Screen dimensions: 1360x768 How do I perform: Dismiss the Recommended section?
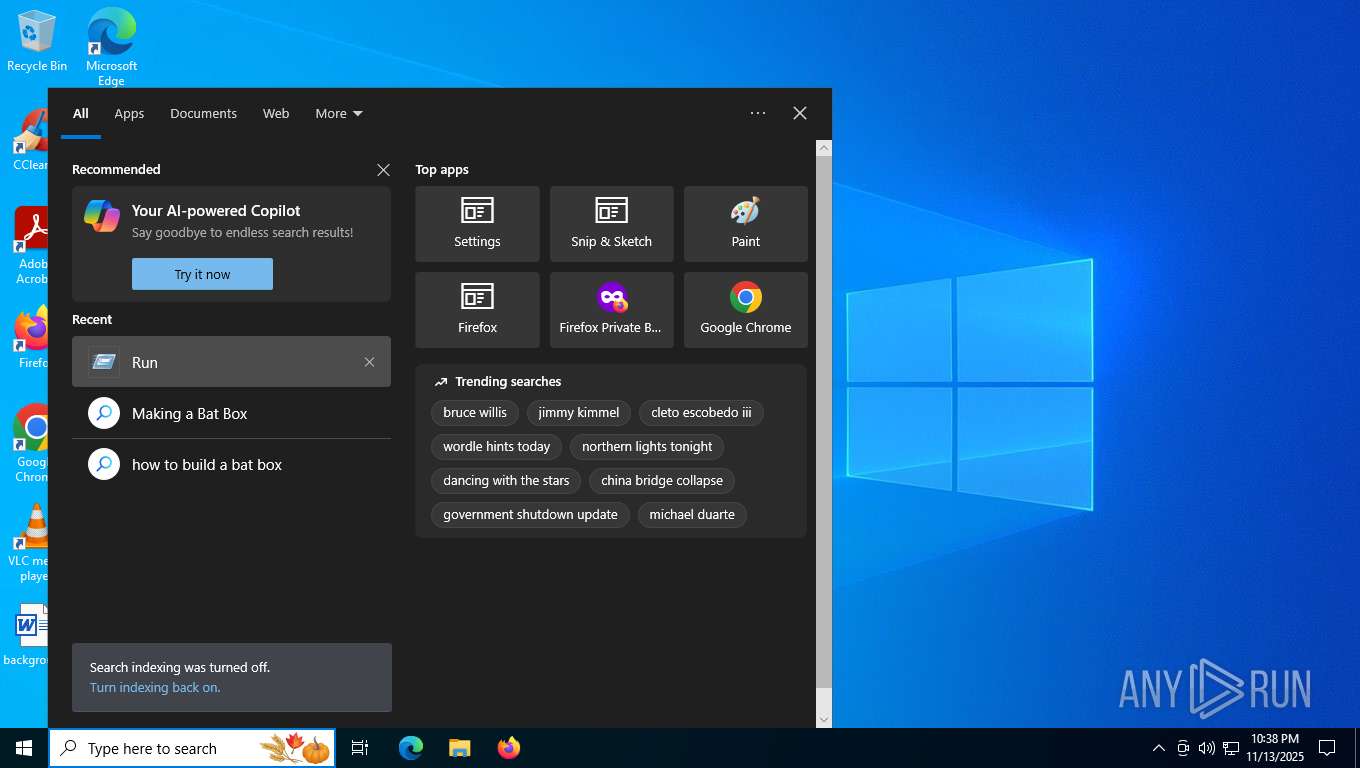point(383,170)
